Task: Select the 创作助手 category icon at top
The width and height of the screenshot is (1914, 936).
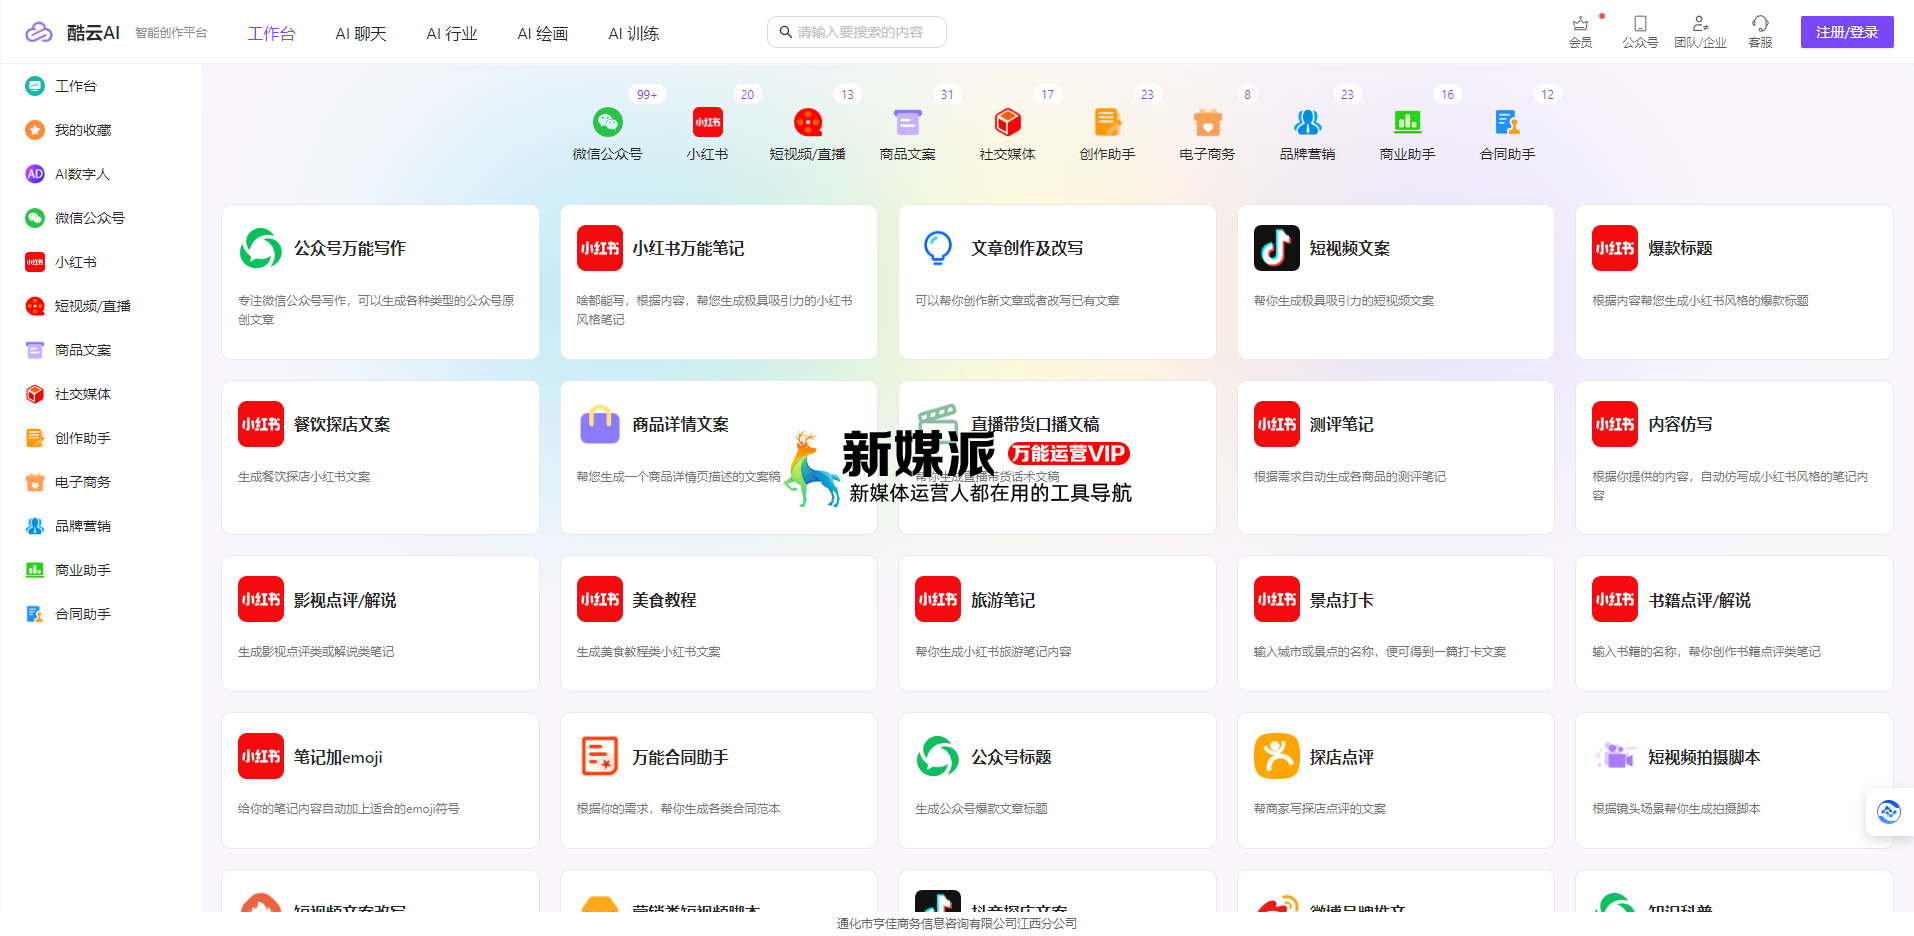Action: click(1107, 122)
